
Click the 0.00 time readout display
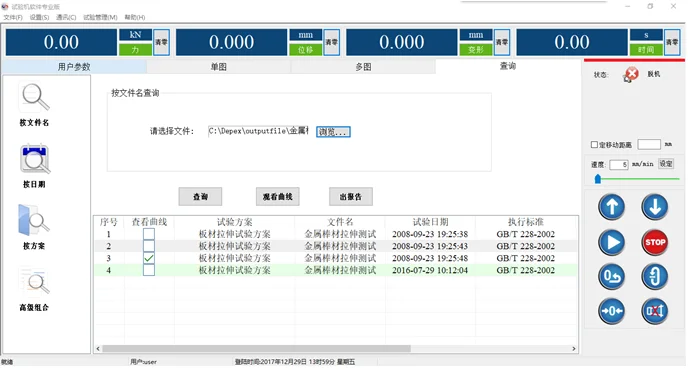click(572, 42)
